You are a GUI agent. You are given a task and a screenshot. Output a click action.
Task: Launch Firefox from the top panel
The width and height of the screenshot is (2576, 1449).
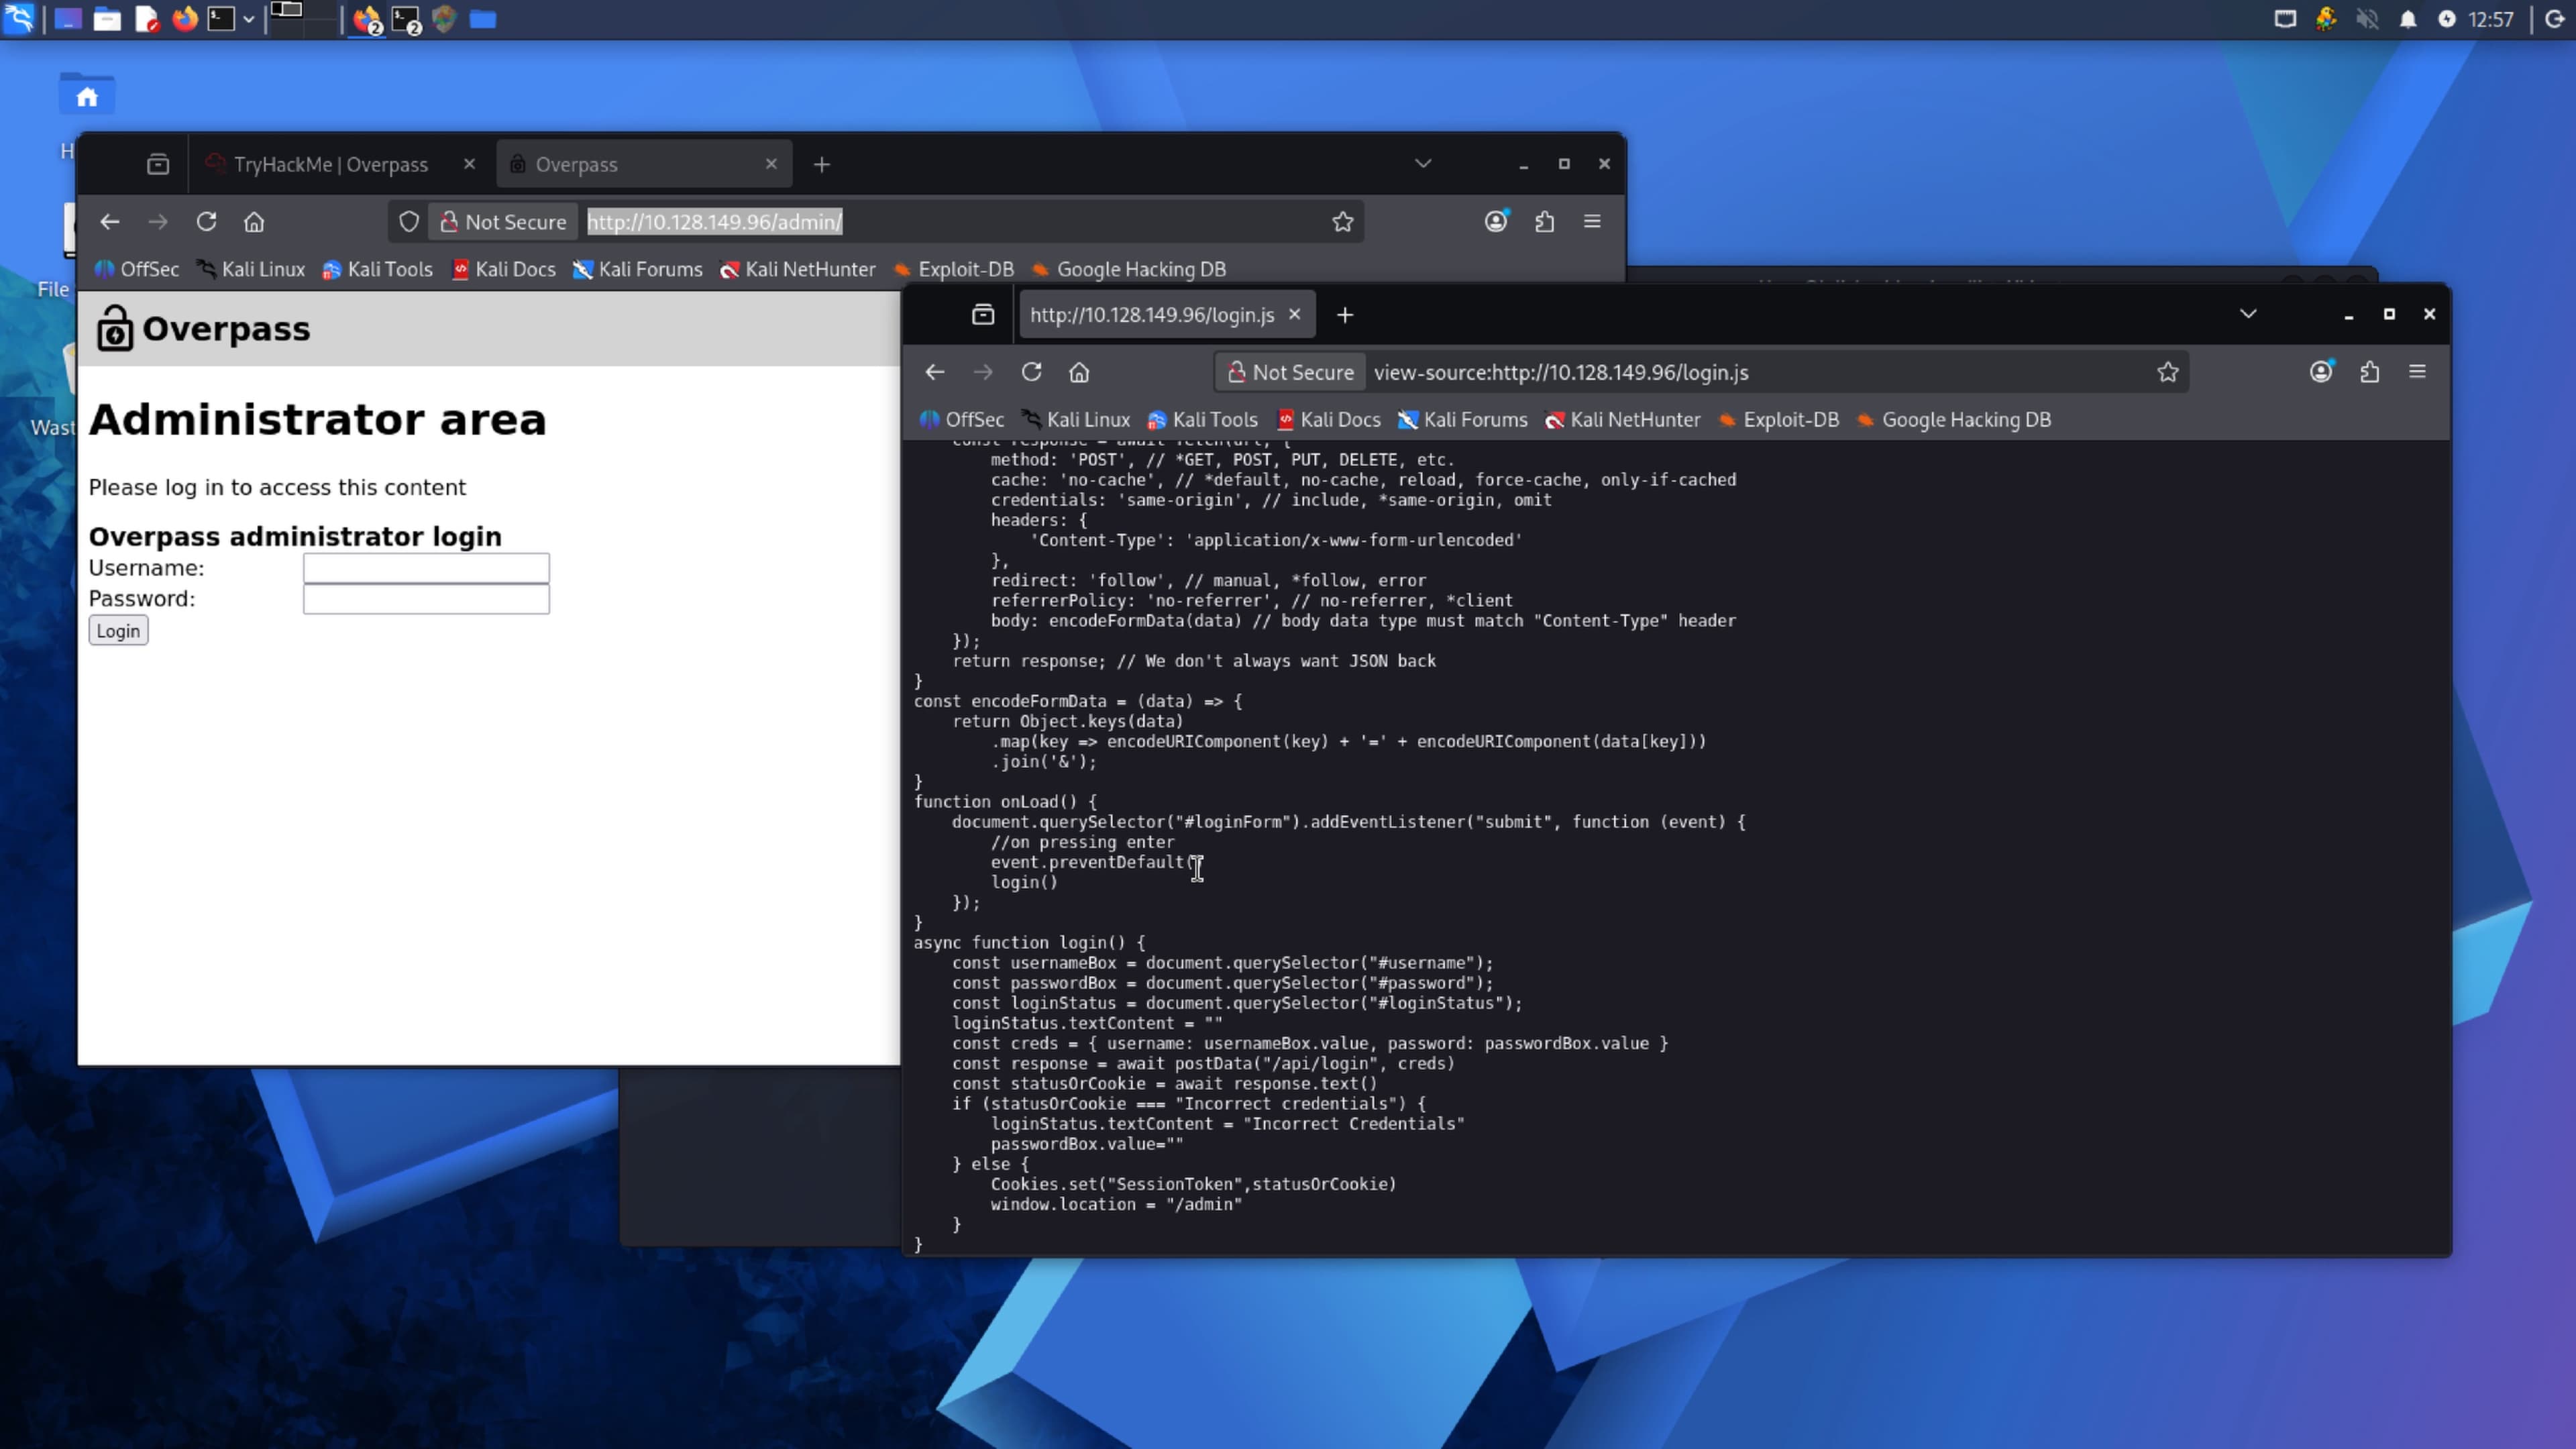coord(185,19)
